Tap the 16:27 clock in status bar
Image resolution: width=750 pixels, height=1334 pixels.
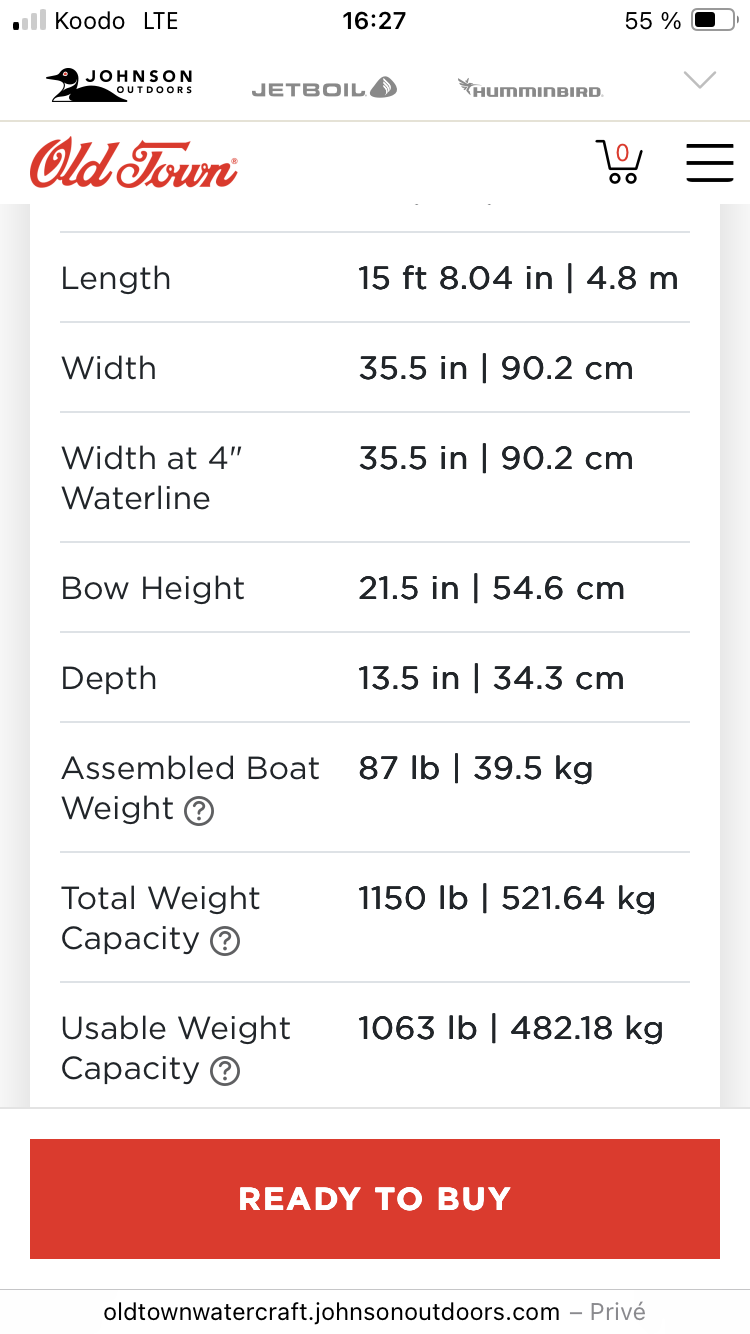point(374,21)
